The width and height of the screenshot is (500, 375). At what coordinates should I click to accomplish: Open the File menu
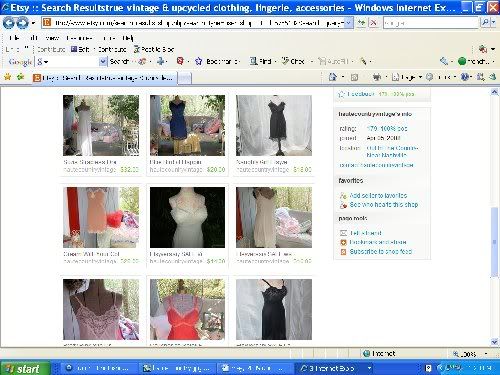15,38
